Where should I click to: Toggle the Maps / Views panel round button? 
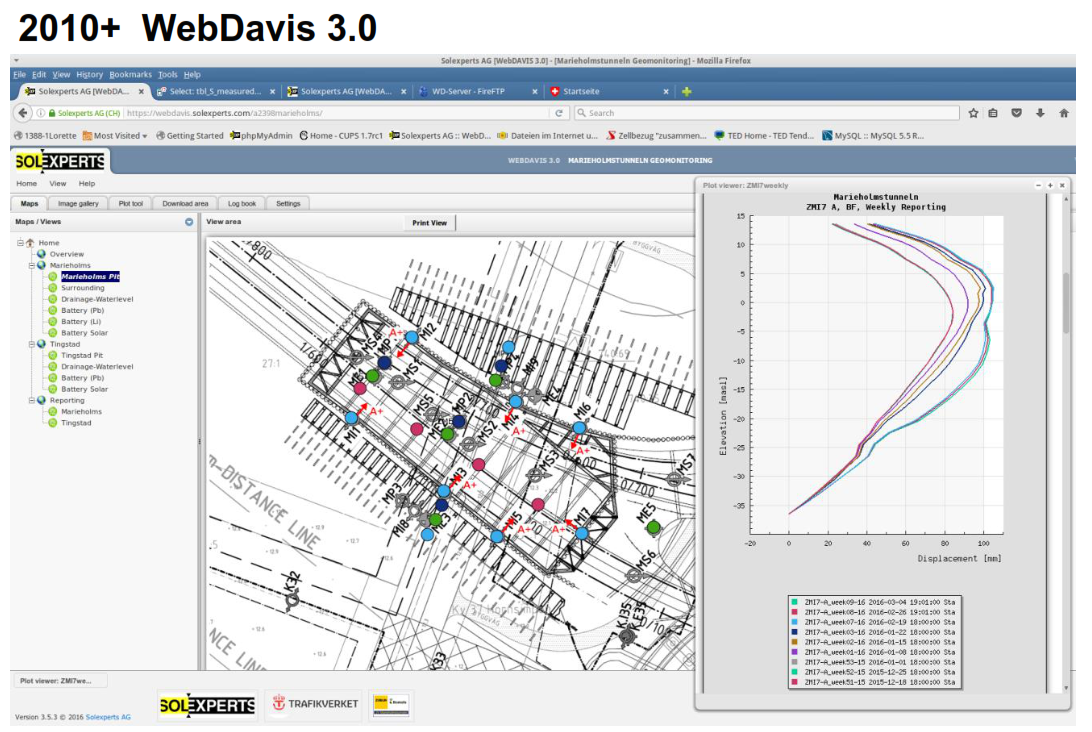coord(189,222)
